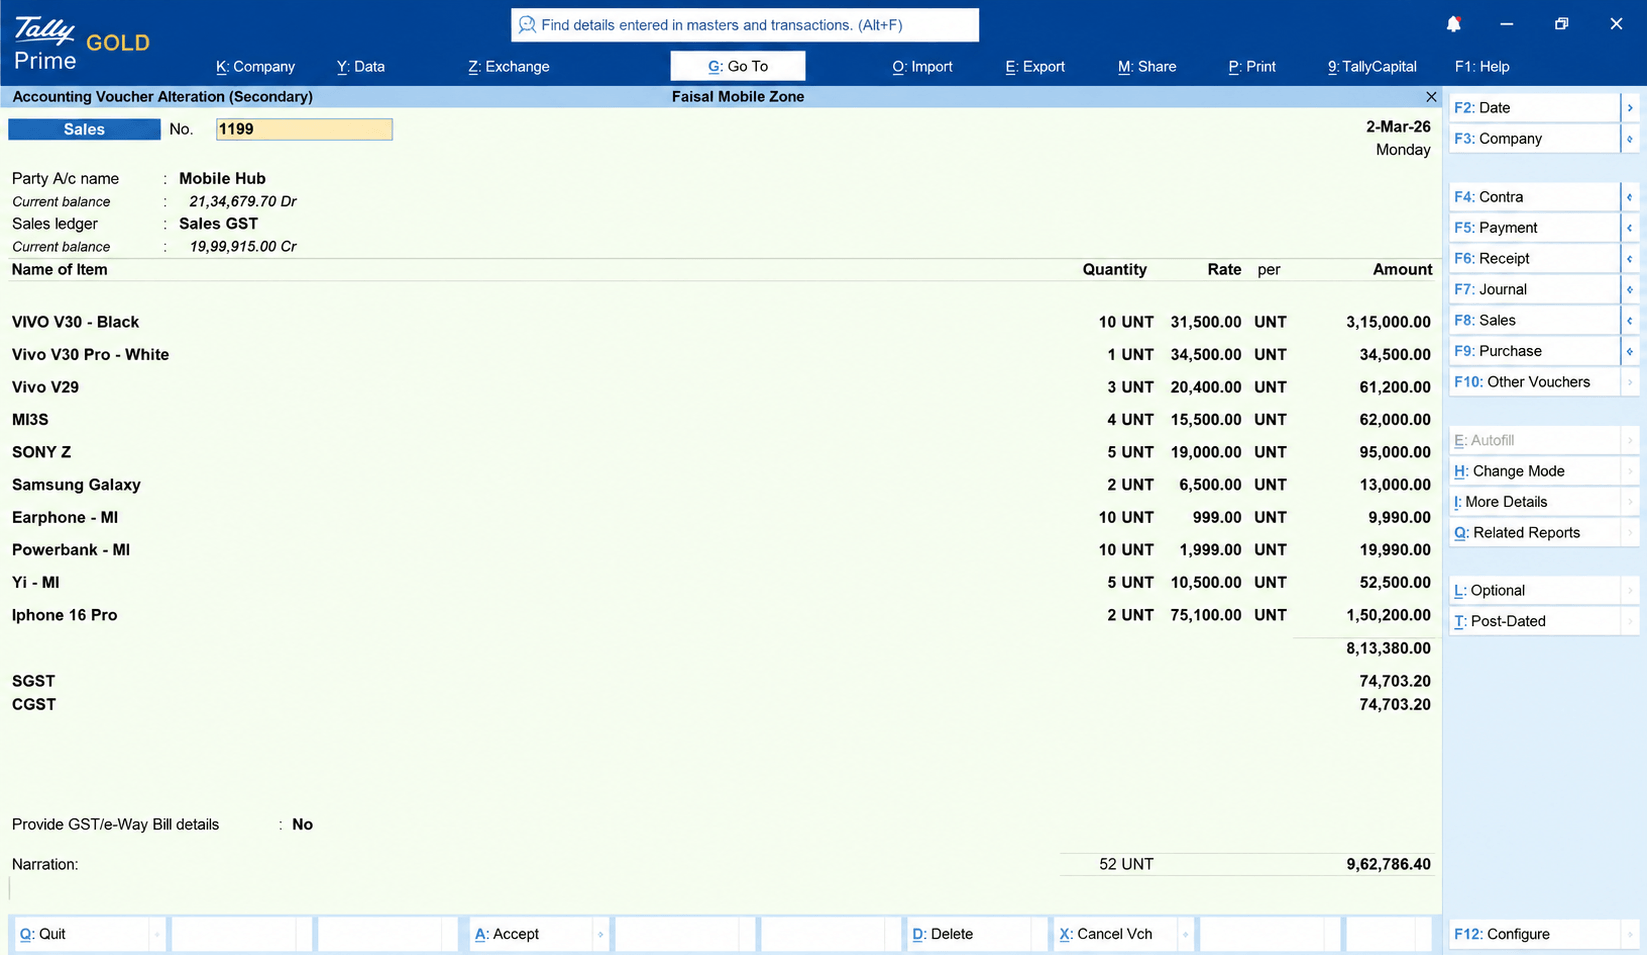Open the K: Company menu
The width and height of the screenshot is (1647, 955).
point(255,67)
